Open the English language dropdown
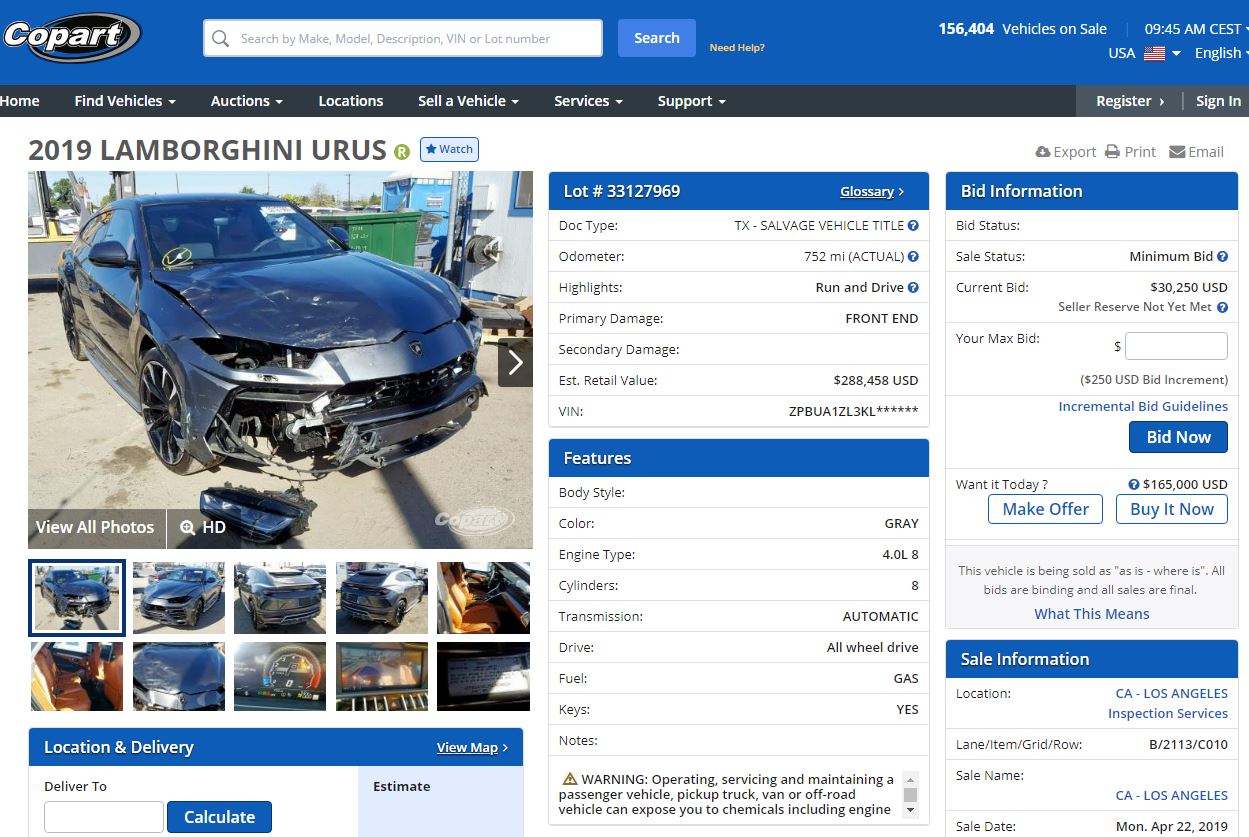The height and width of the screenshot is (837, 1249). [x=1221, y=53]
